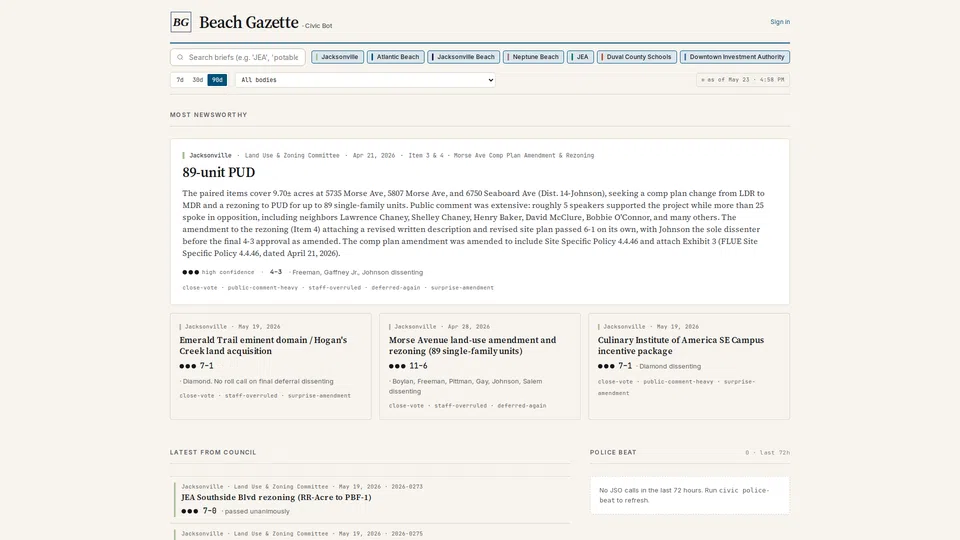Click the Latest From Council heading
The height and width of the screenshot is (540, 960).
tap(213, 452)
